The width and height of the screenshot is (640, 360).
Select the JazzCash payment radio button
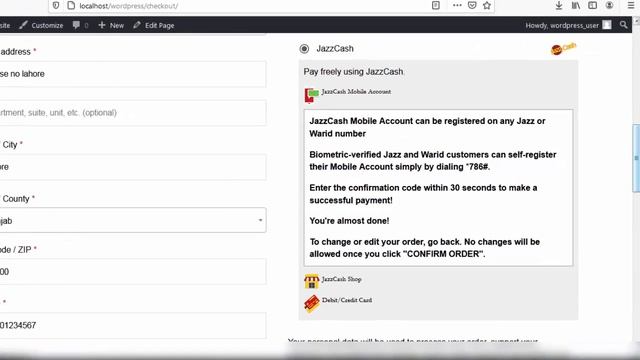[x=304, y=49]
